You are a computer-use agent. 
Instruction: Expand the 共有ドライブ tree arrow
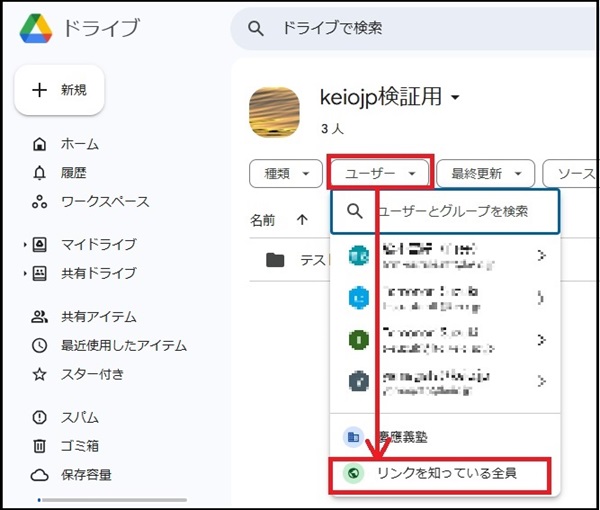[x=24, y=274]
